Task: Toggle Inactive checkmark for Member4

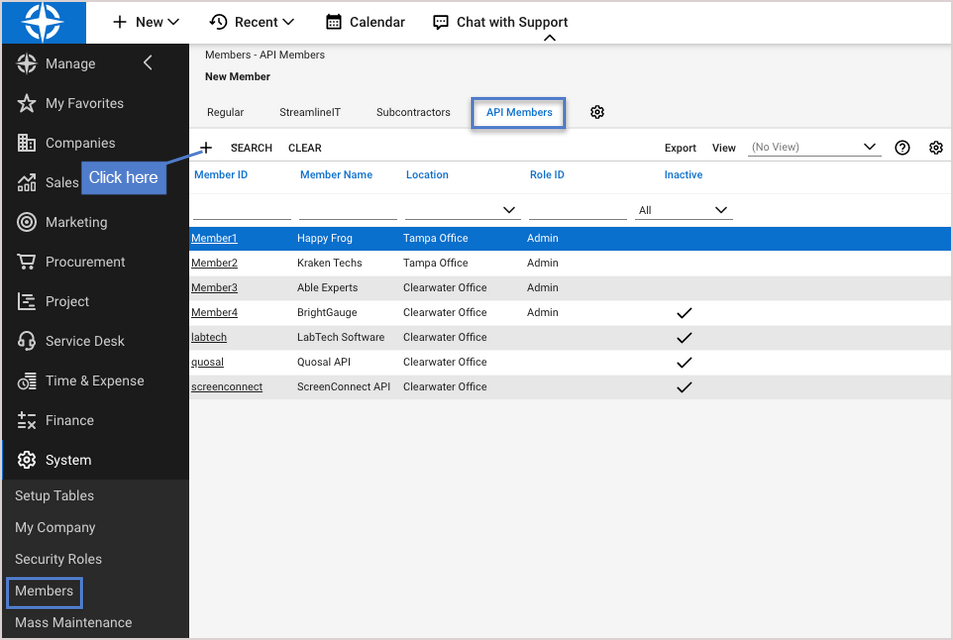Action: (x=684, y=313)
